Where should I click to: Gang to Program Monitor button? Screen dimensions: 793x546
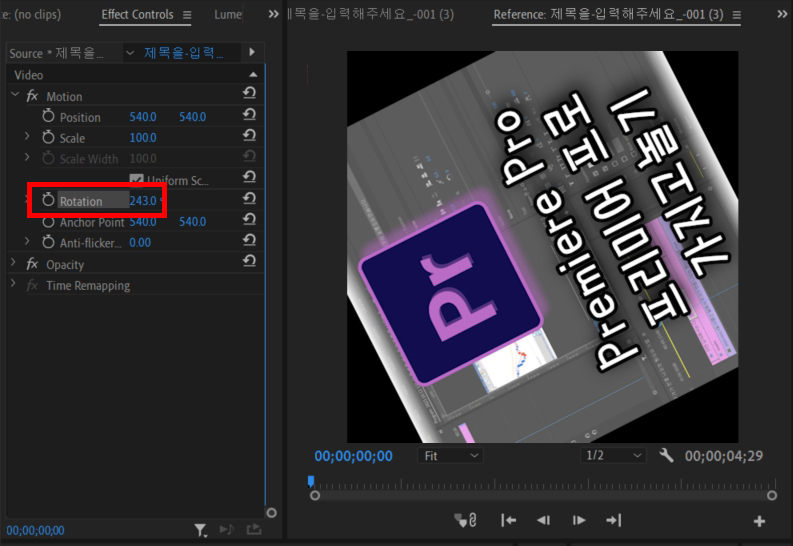466,520
